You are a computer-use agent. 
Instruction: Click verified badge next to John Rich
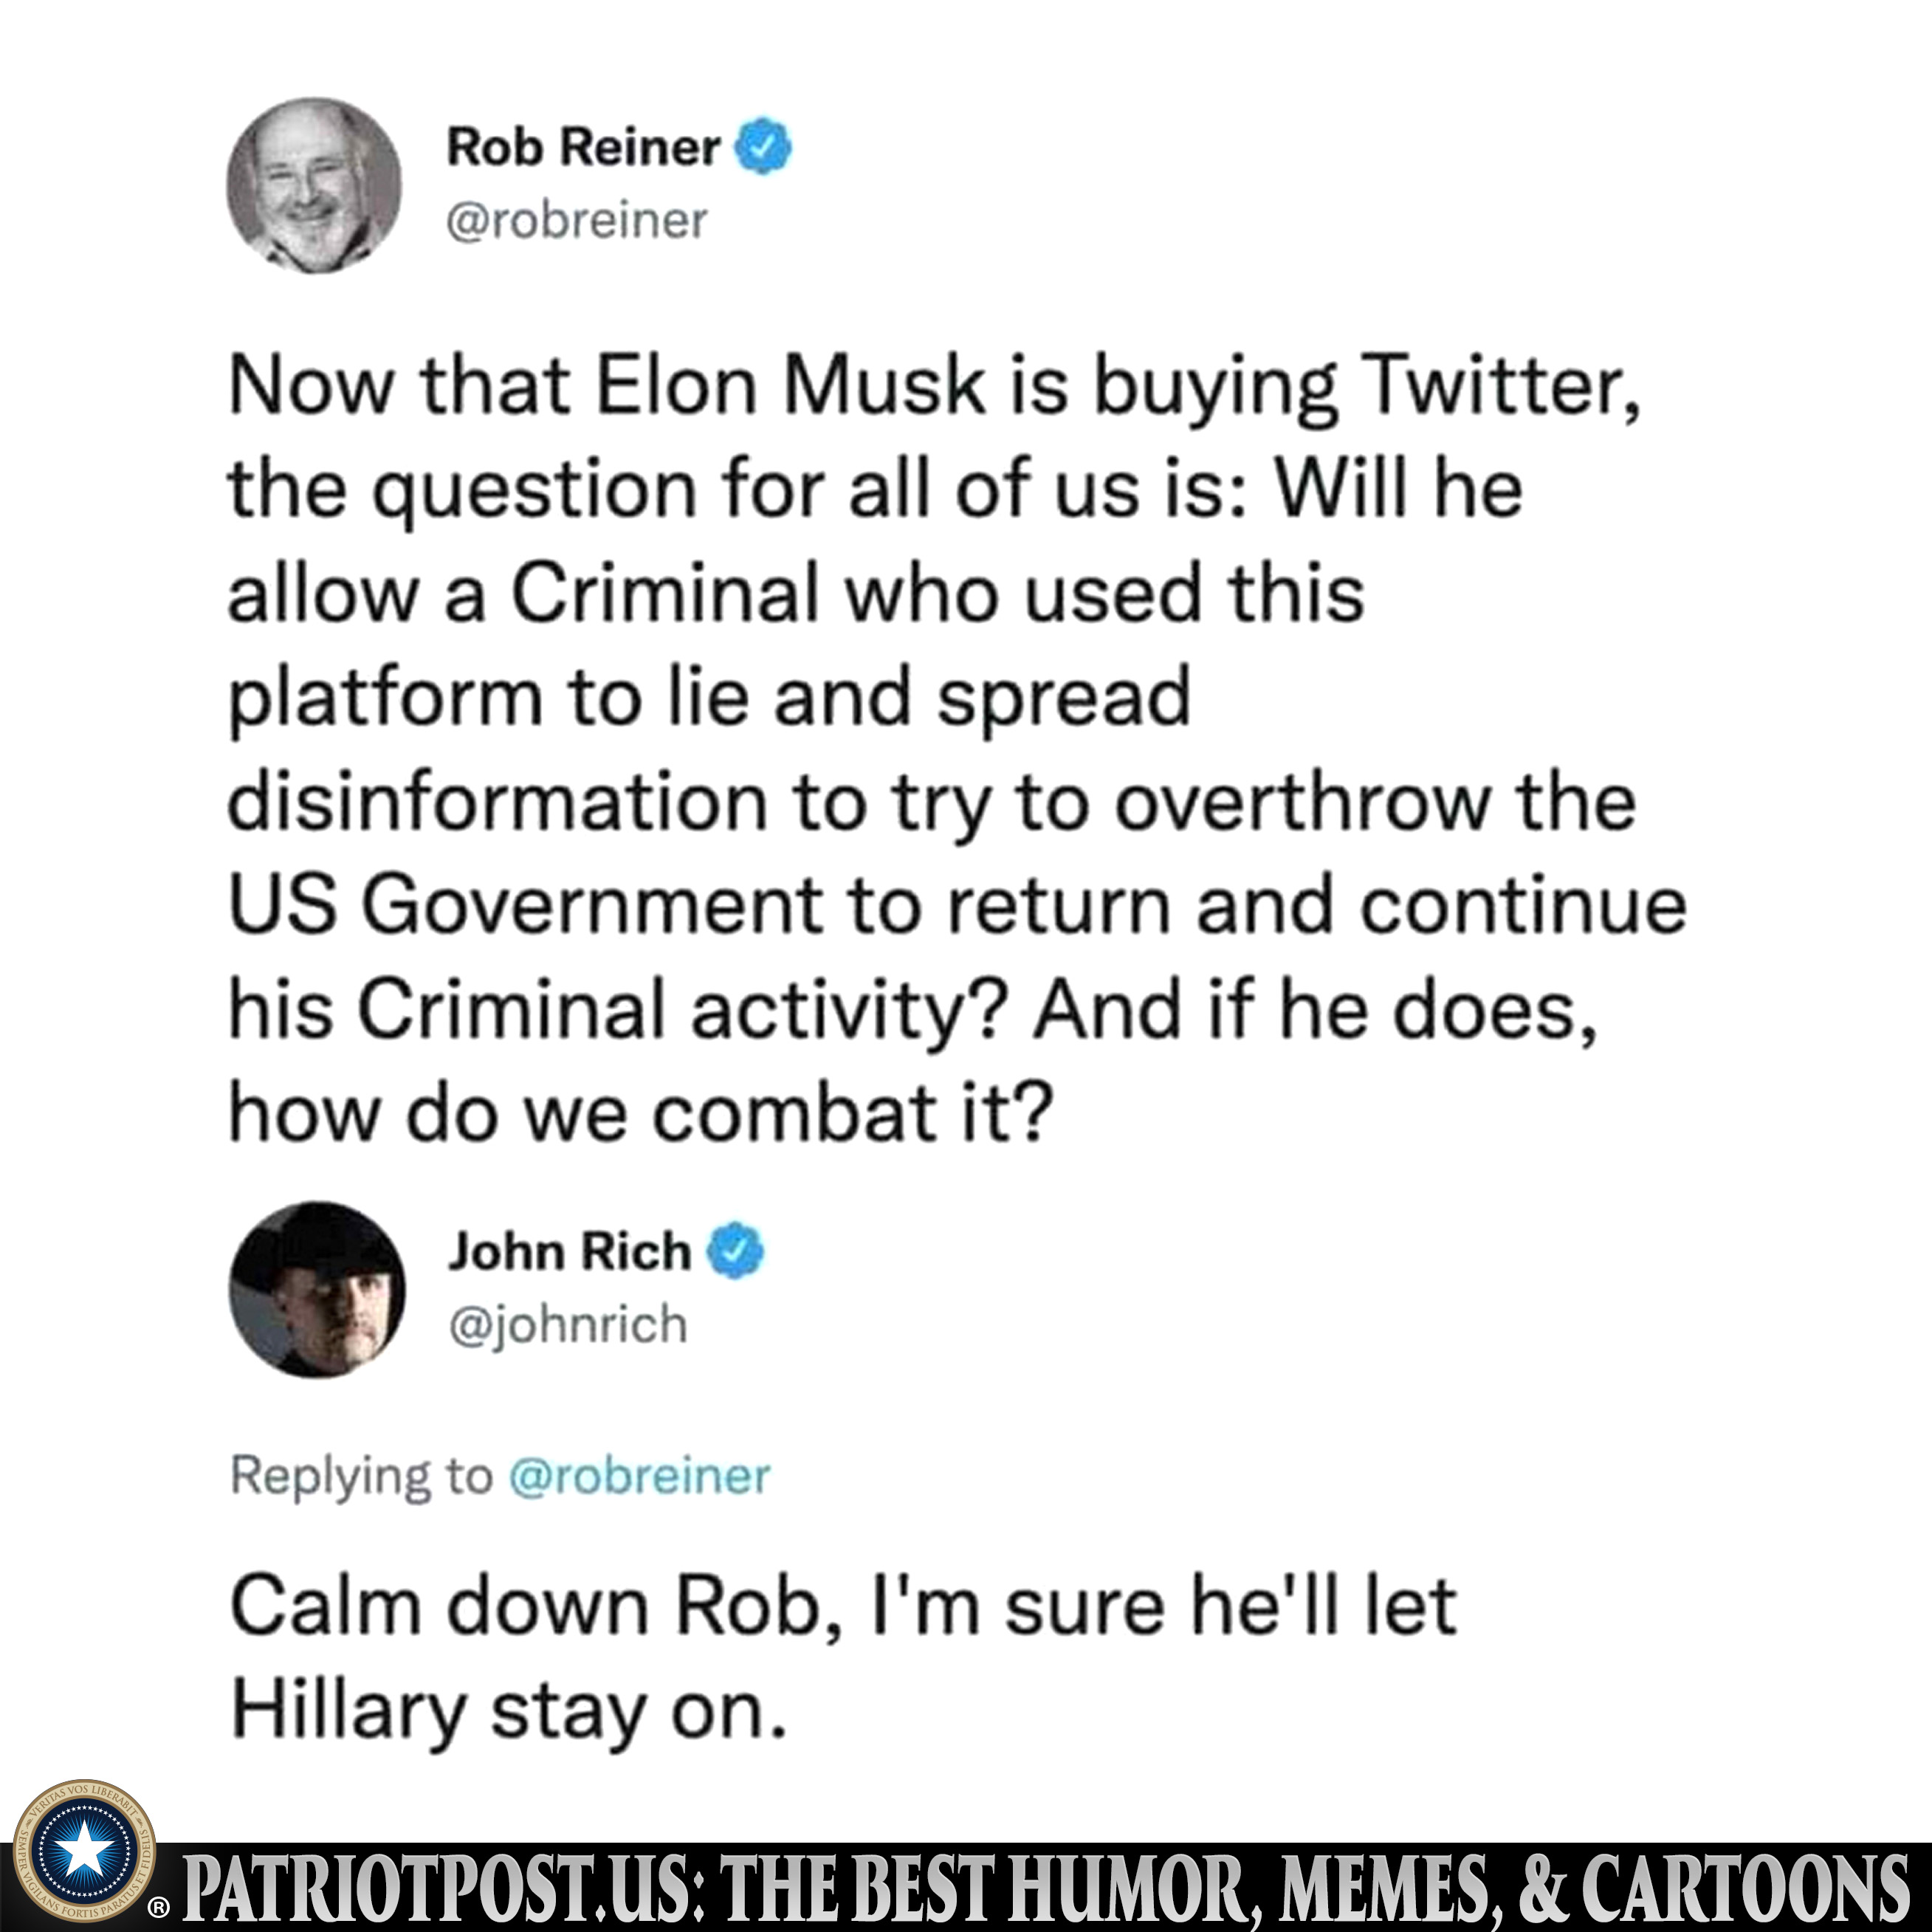click(x=735, y=1250)
